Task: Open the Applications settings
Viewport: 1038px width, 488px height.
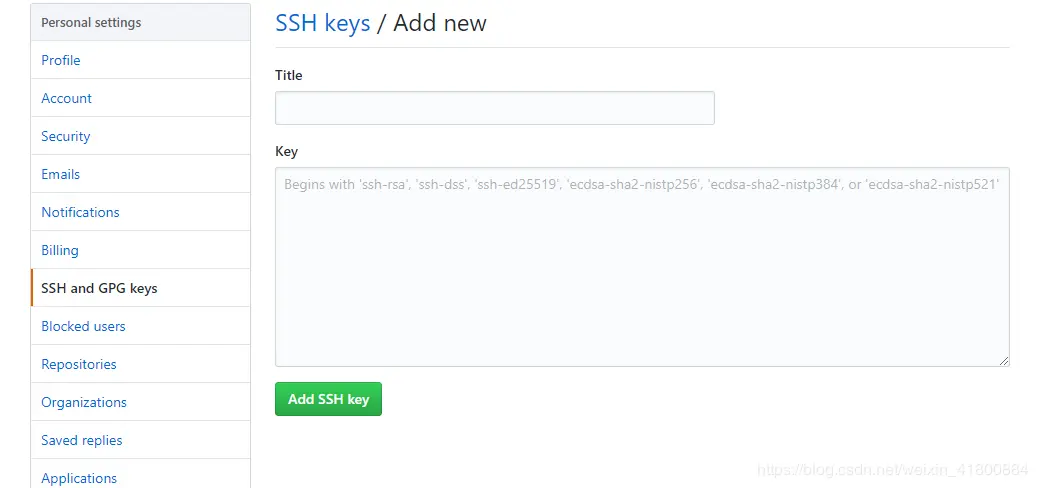Action: coord(140,474)
